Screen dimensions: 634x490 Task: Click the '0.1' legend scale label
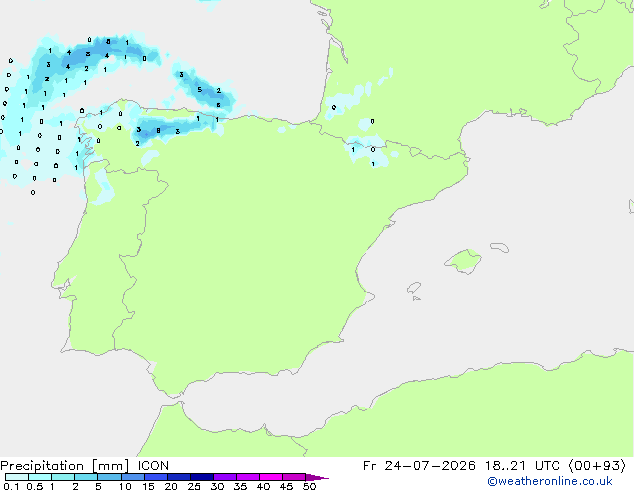tap(11, 486)
